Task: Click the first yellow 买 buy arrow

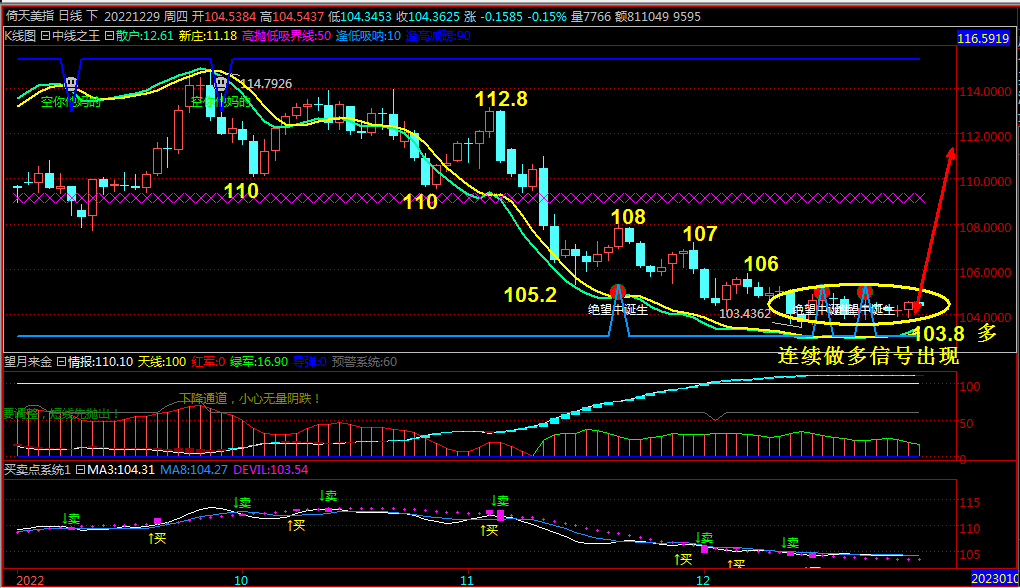Action: tap(157, 538)
